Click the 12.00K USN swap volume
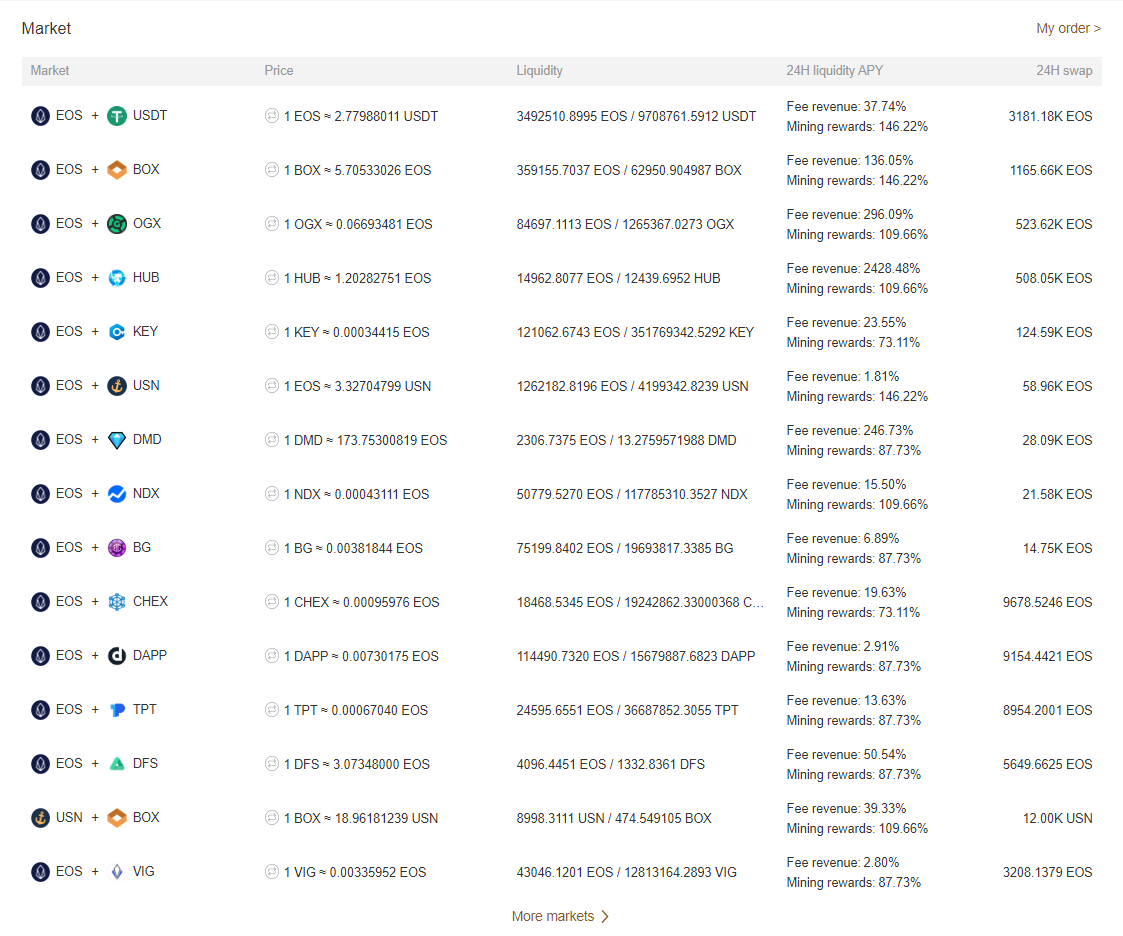Image resolution: width=1123 pixels, height=936 pixels. point(1057,818)
